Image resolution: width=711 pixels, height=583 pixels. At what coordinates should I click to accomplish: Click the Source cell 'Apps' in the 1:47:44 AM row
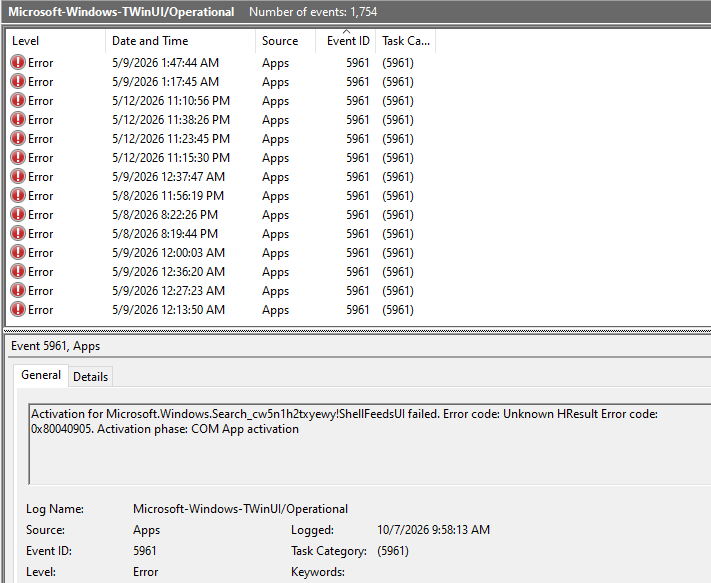point(275,63)
